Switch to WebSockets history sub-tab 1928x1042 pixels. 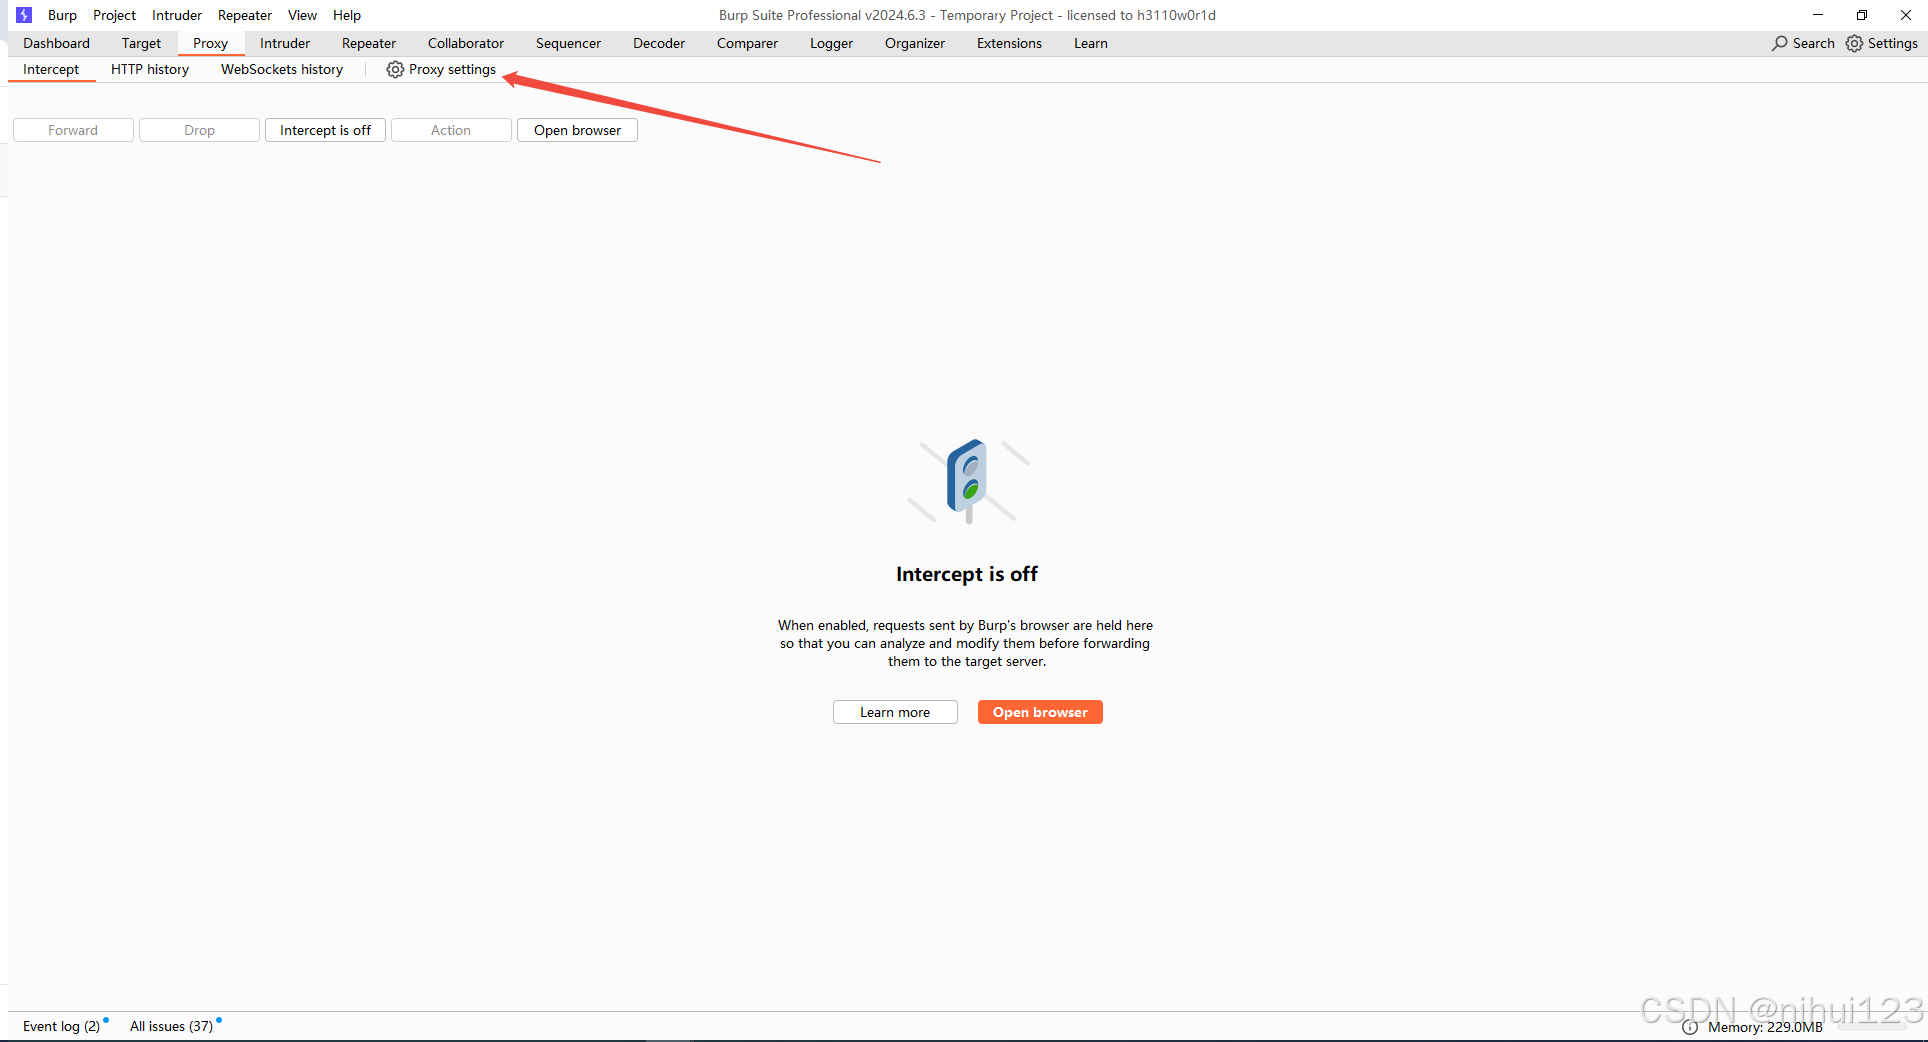point(282,69)
